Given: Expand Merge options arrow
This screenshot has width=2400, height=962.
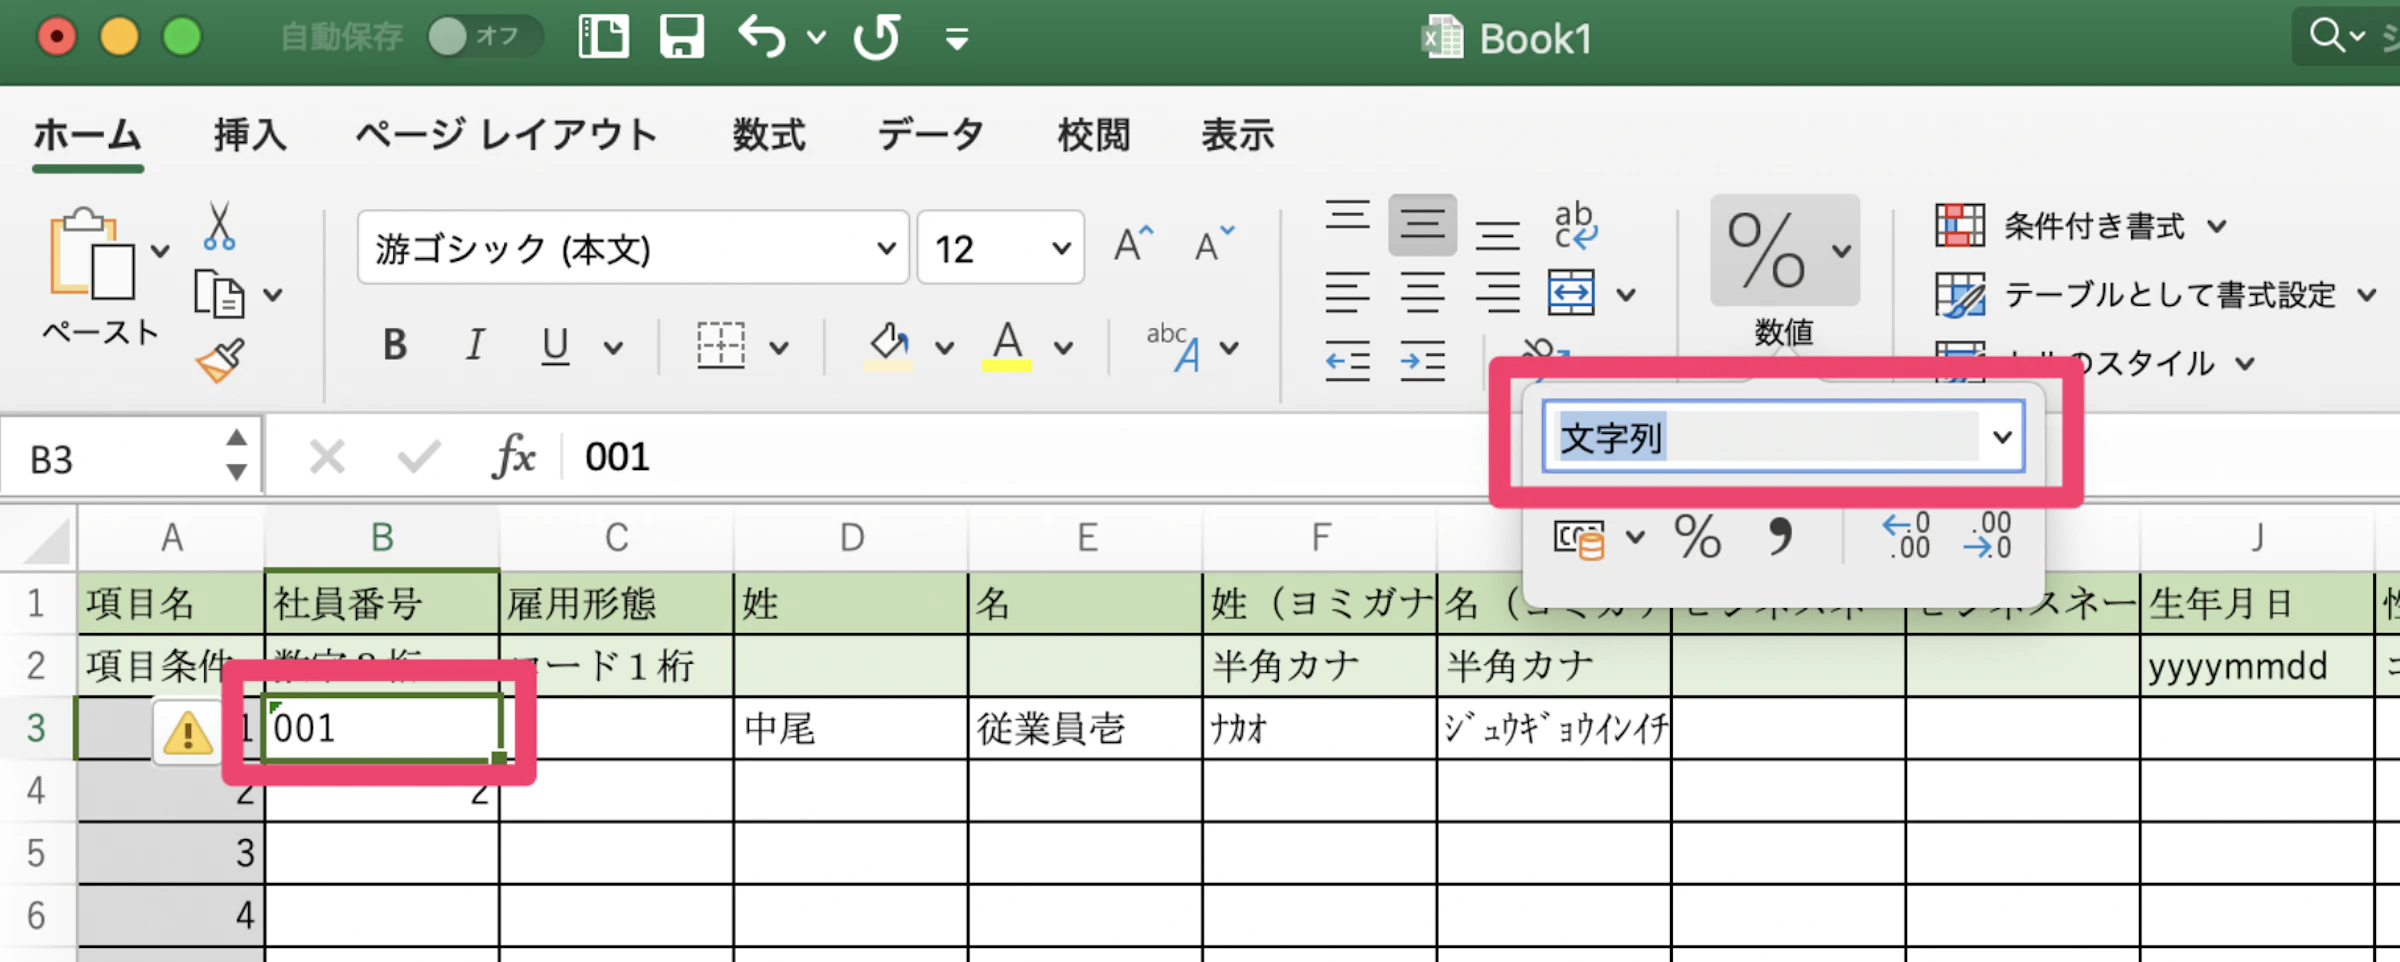Looking at the screenshot, I should (1626, 295).
